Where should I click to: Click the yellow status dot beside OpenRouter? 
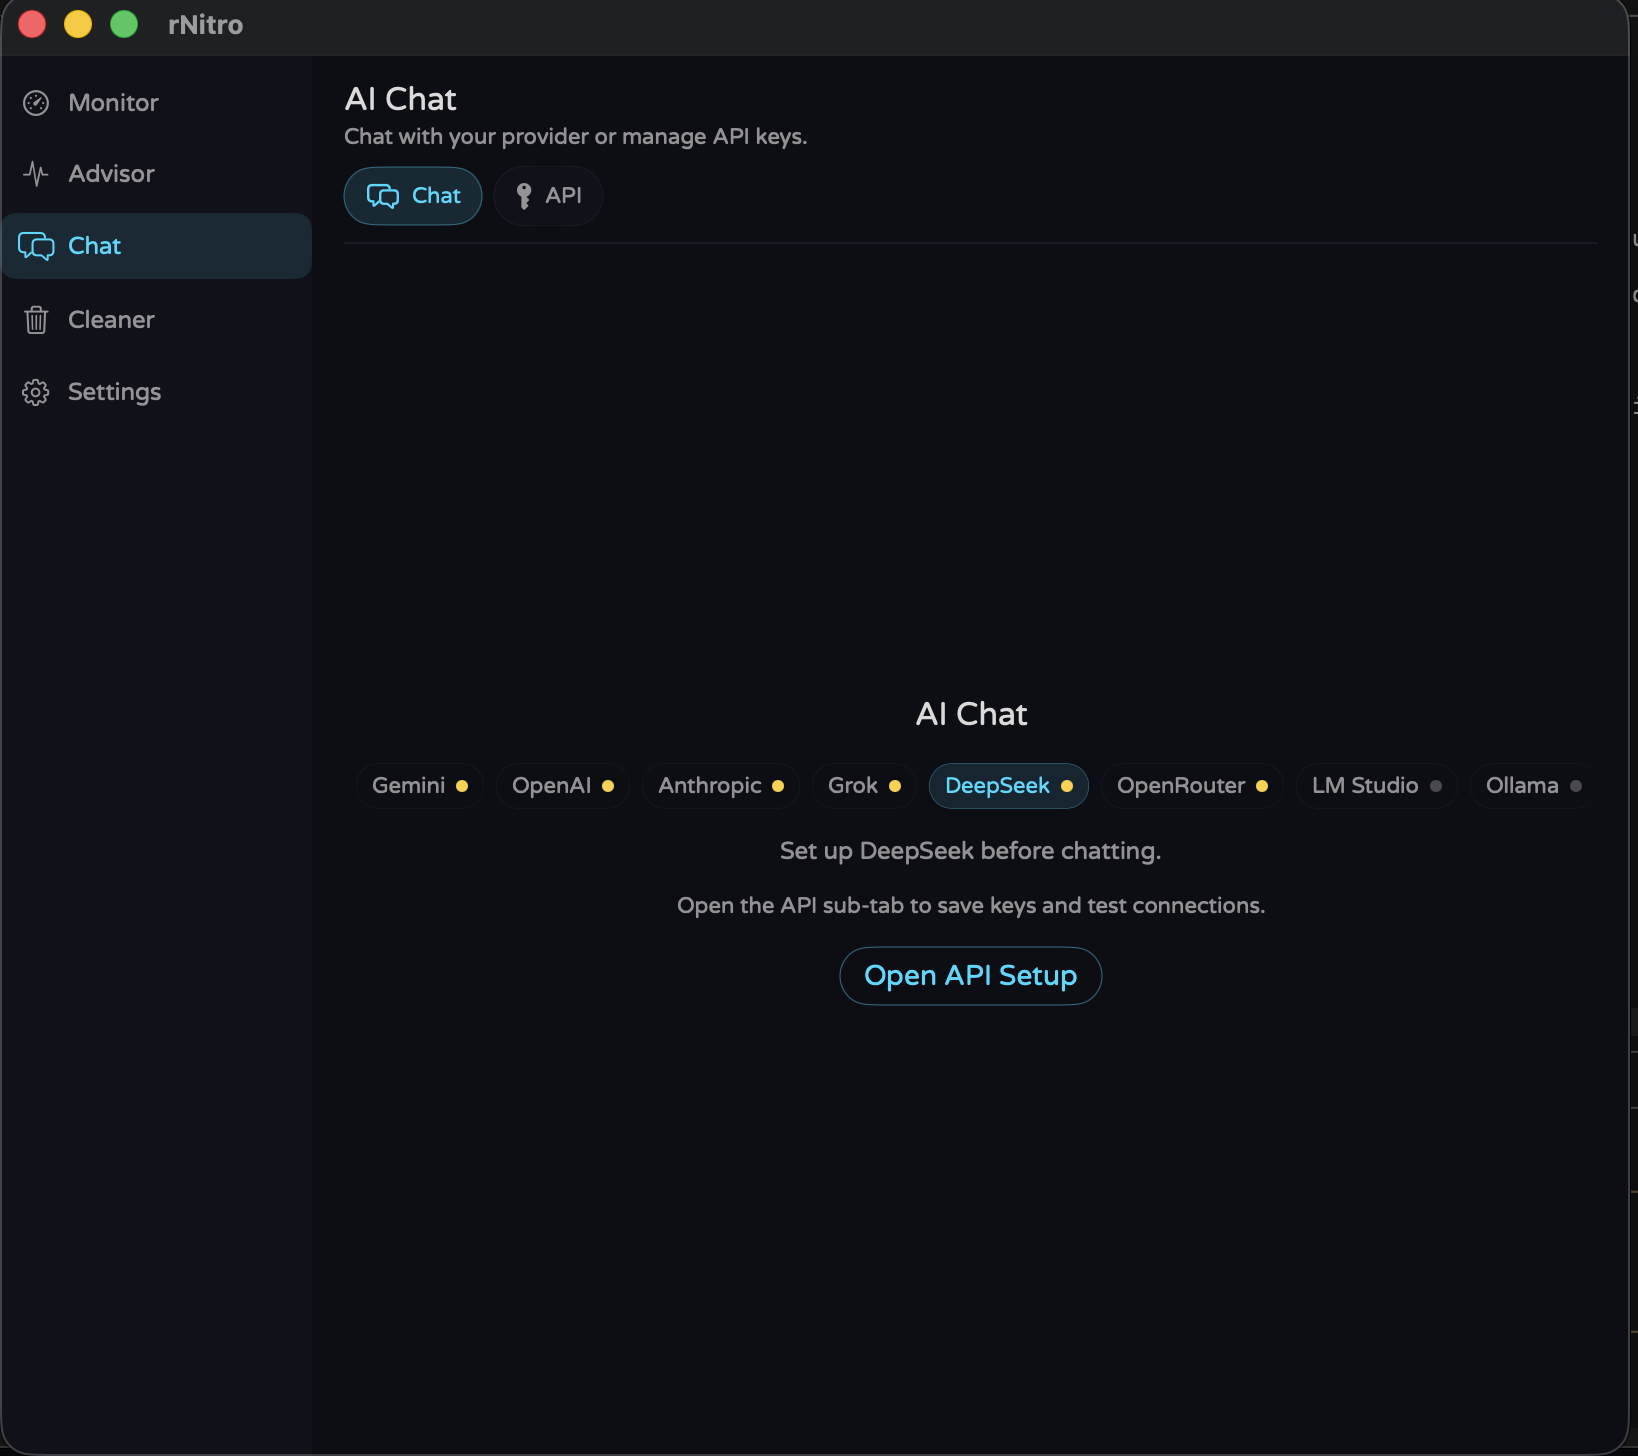(1262, 786)
